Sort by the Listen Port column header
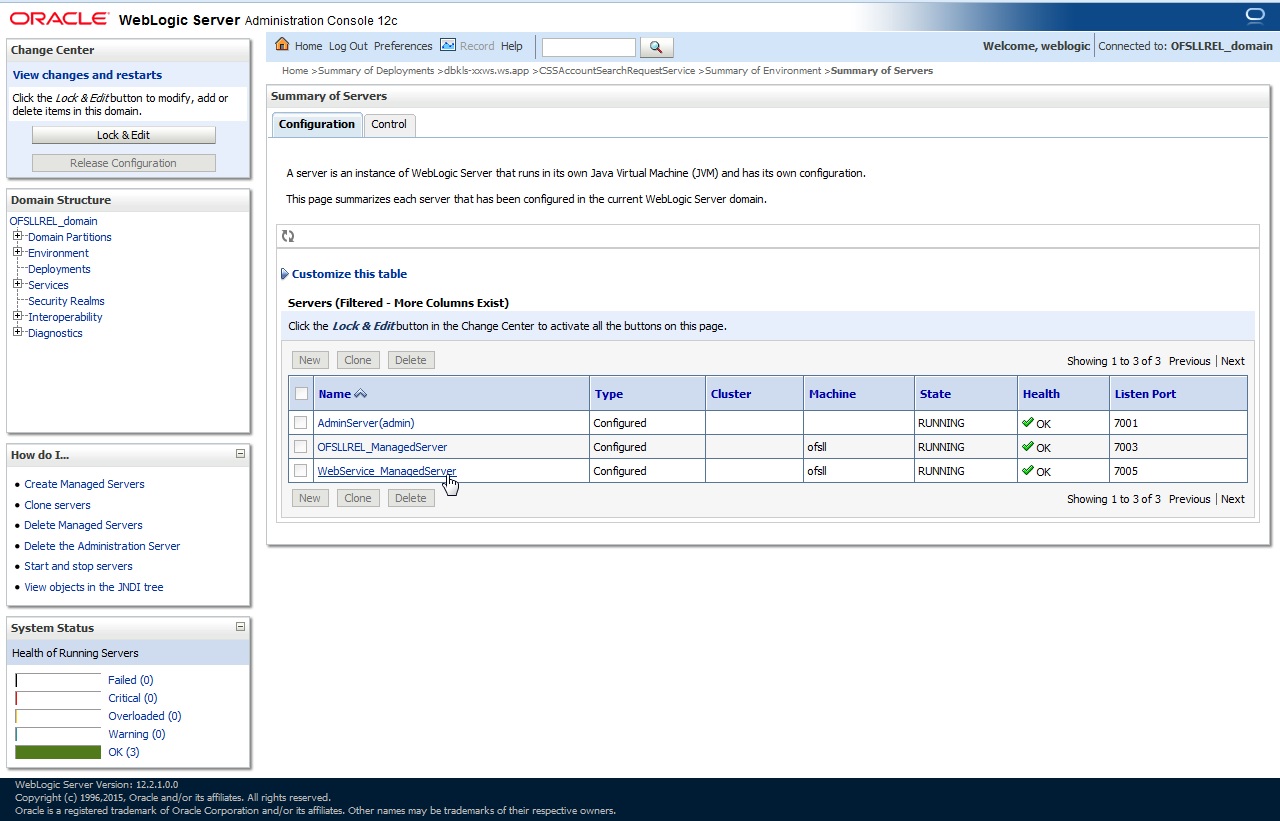This screenshot has width=1280, height=821. click(x=1145, y=394)
